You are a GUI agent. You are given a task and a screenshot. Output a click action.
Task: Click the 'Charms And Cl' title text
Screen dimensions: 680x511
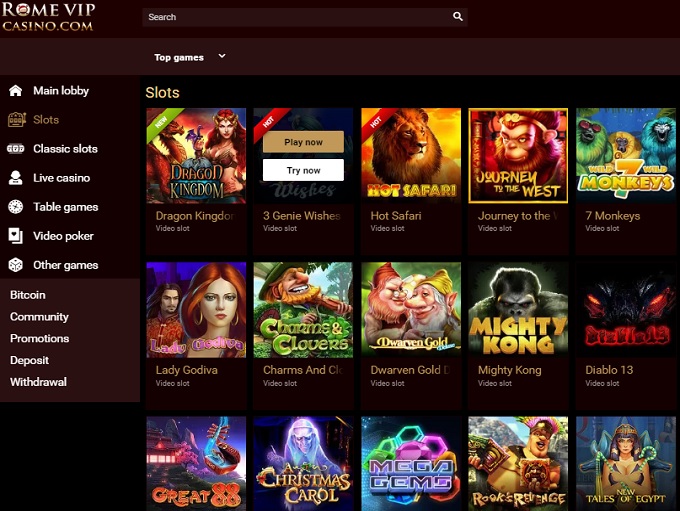303,370
